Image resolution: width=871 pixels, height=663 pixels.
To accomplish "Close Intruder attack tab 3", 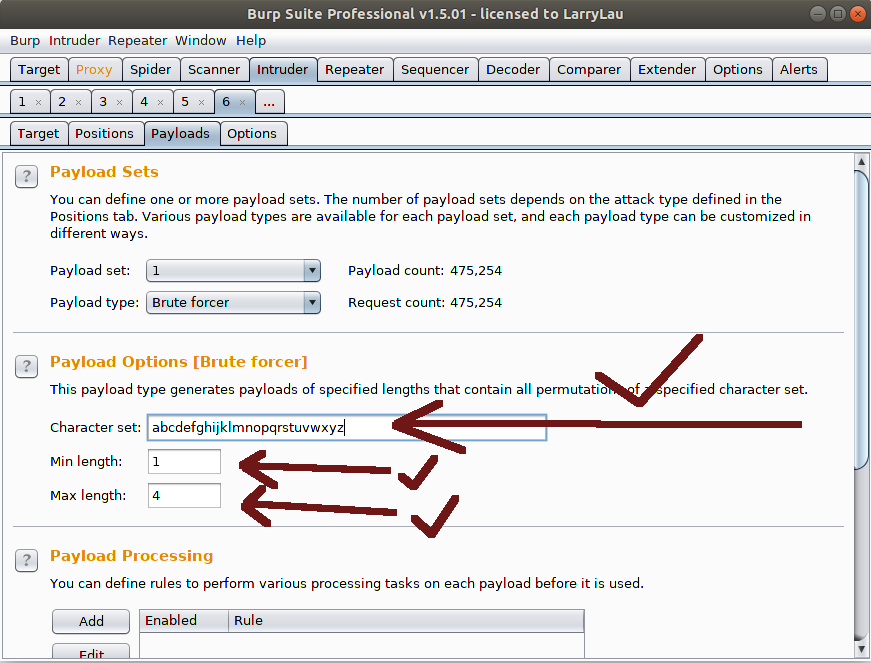I will click(119, 102).
